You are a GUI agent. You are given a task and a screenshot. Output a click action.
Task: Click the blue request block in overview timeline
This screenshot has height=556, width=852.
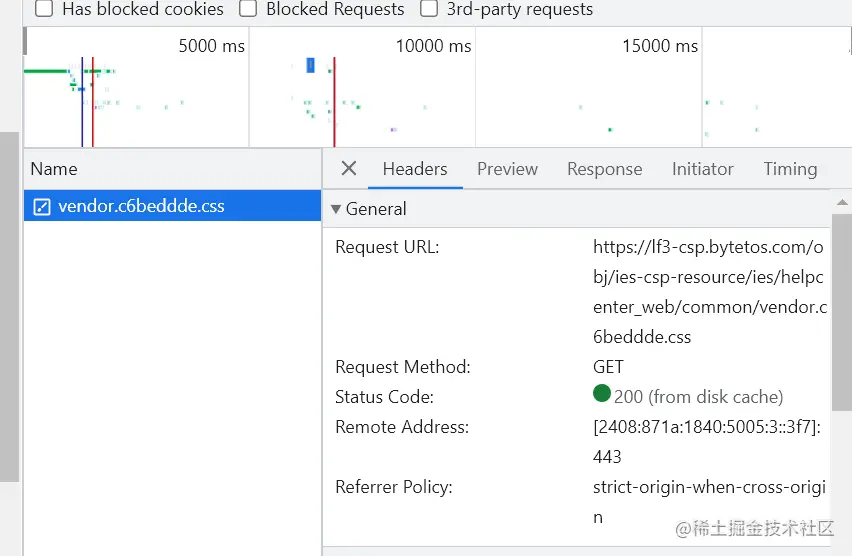310,65
